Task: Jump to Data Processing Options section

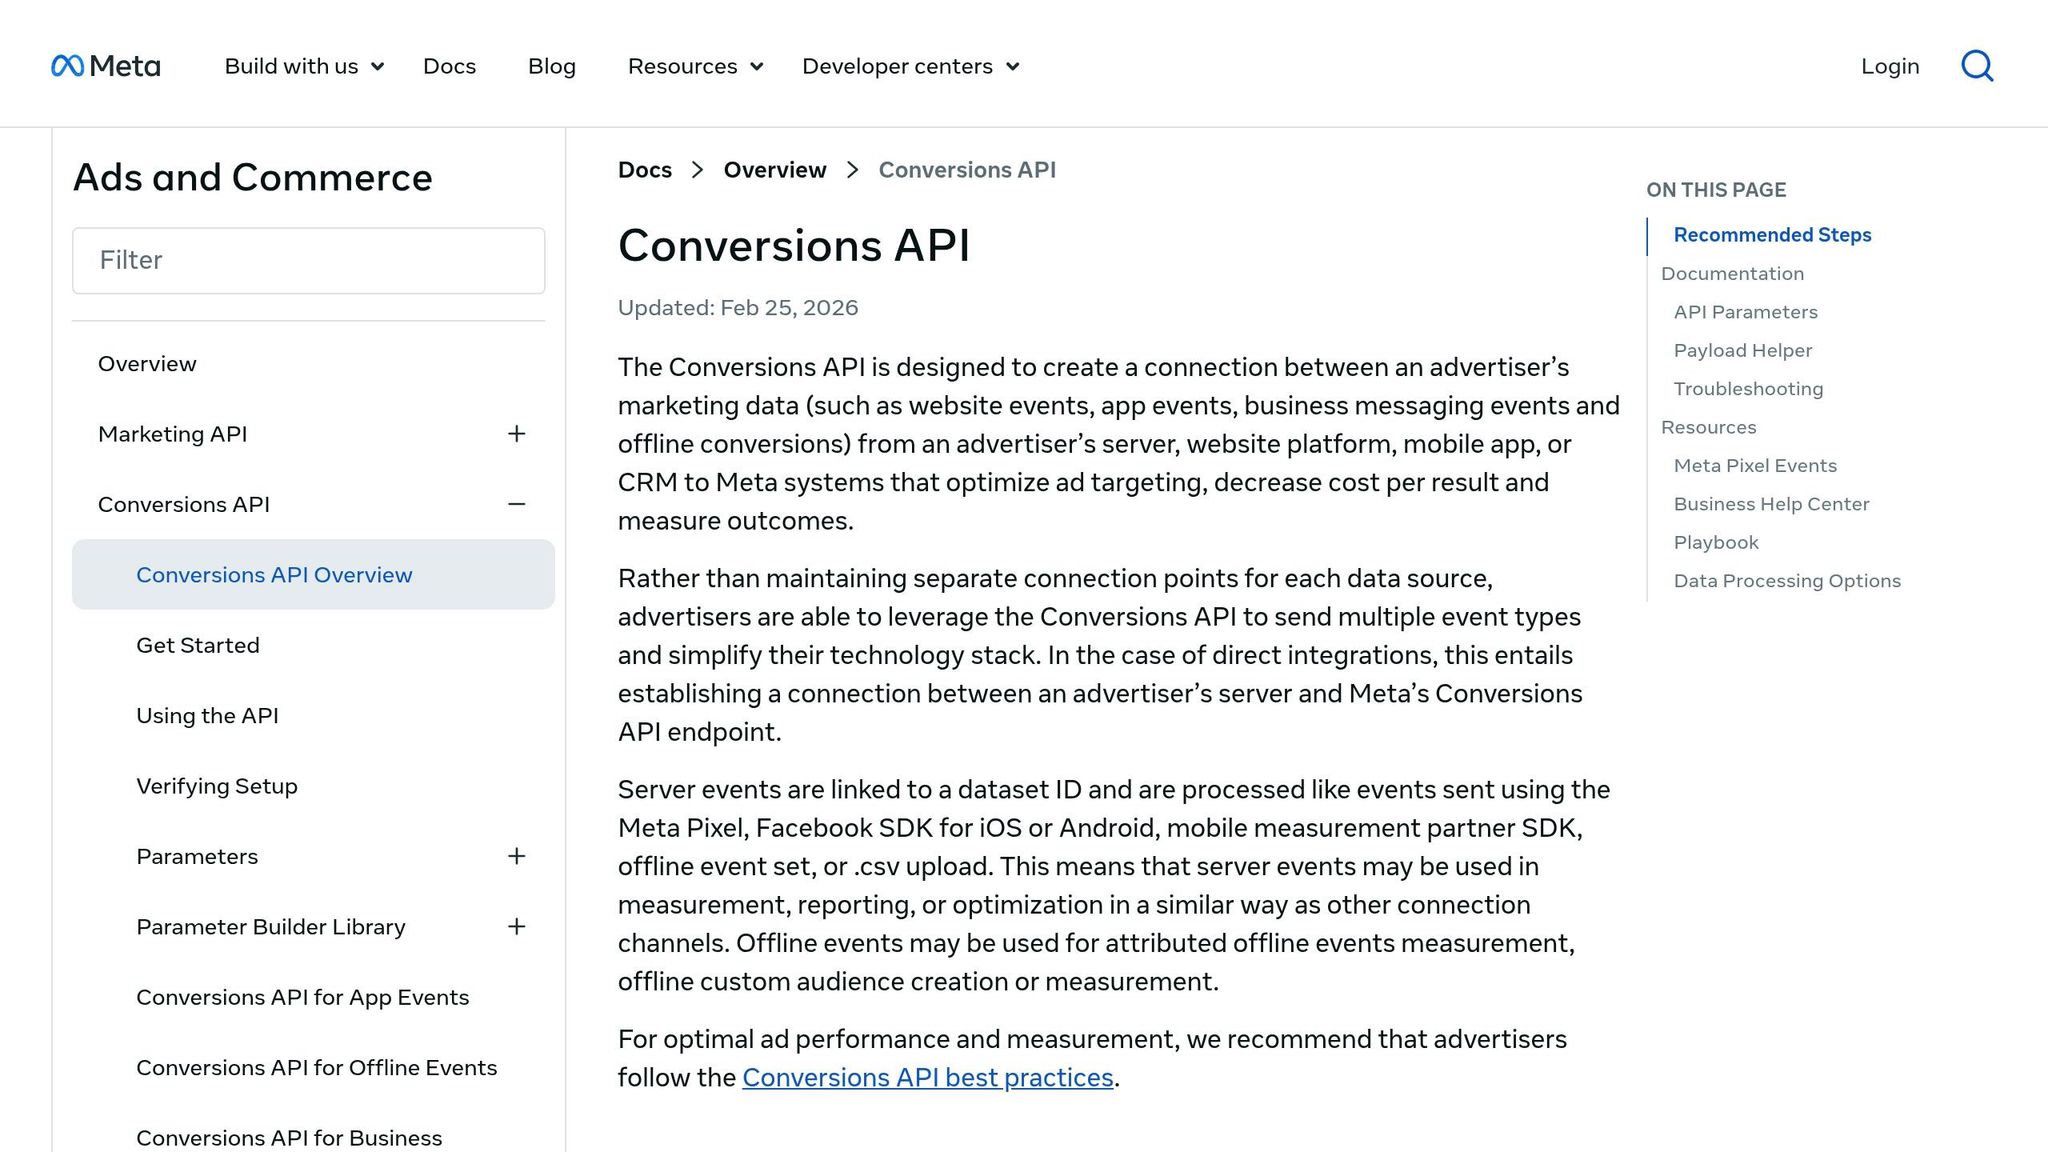Action: (x=1787, y=581)
